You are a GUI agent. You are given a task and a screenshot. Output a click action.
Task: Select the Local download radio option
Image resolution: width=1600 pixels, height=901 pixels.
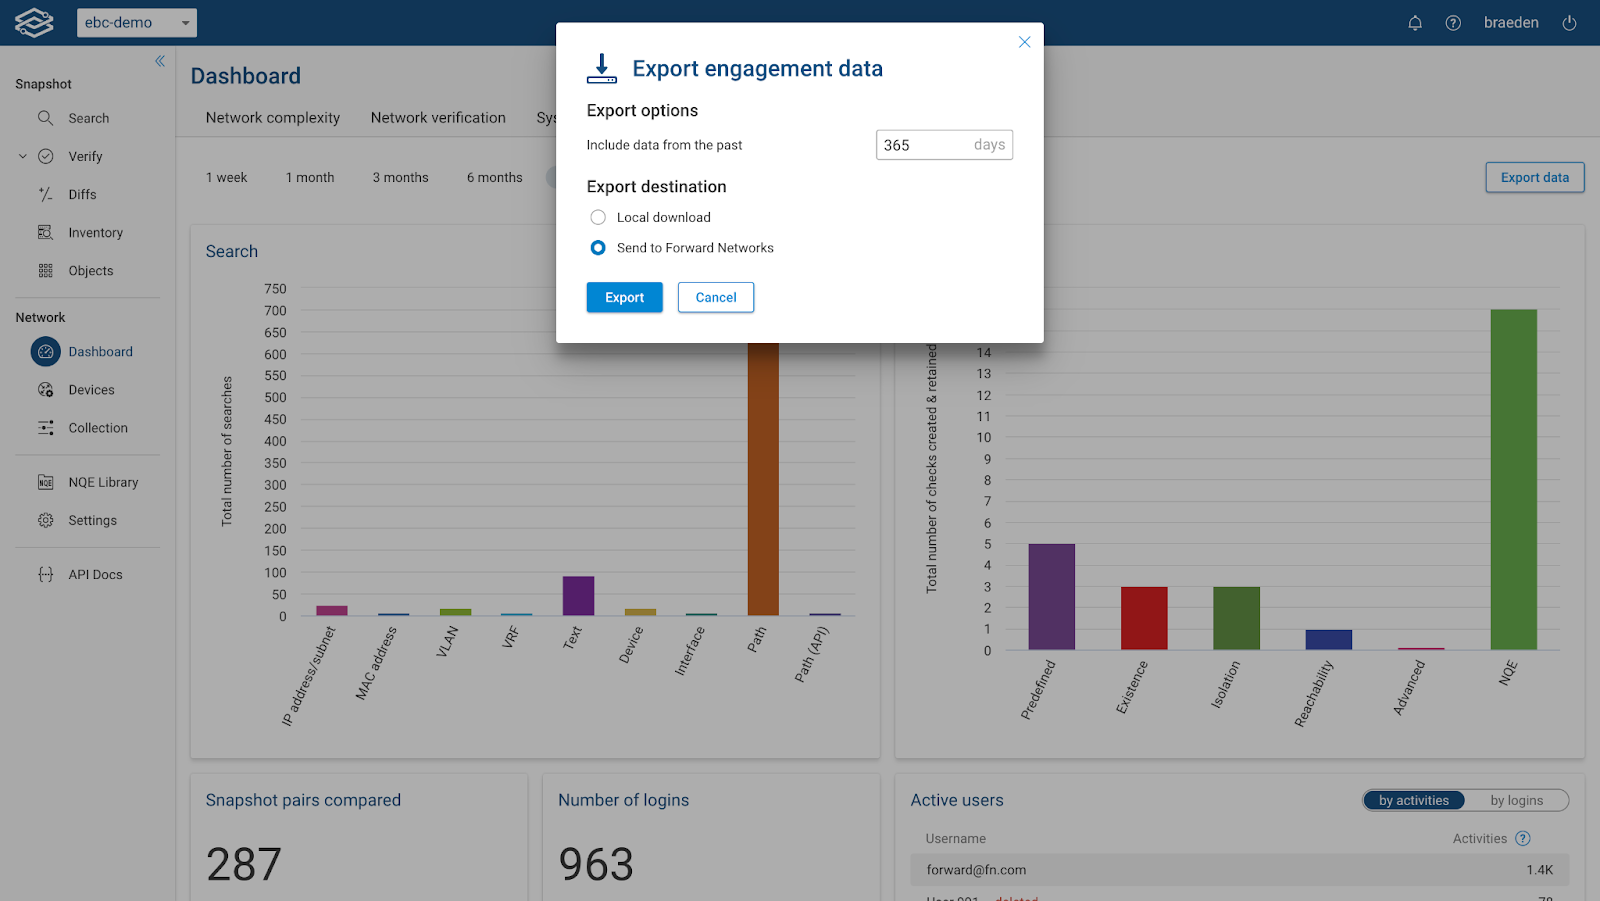click(x=597, y=217)
